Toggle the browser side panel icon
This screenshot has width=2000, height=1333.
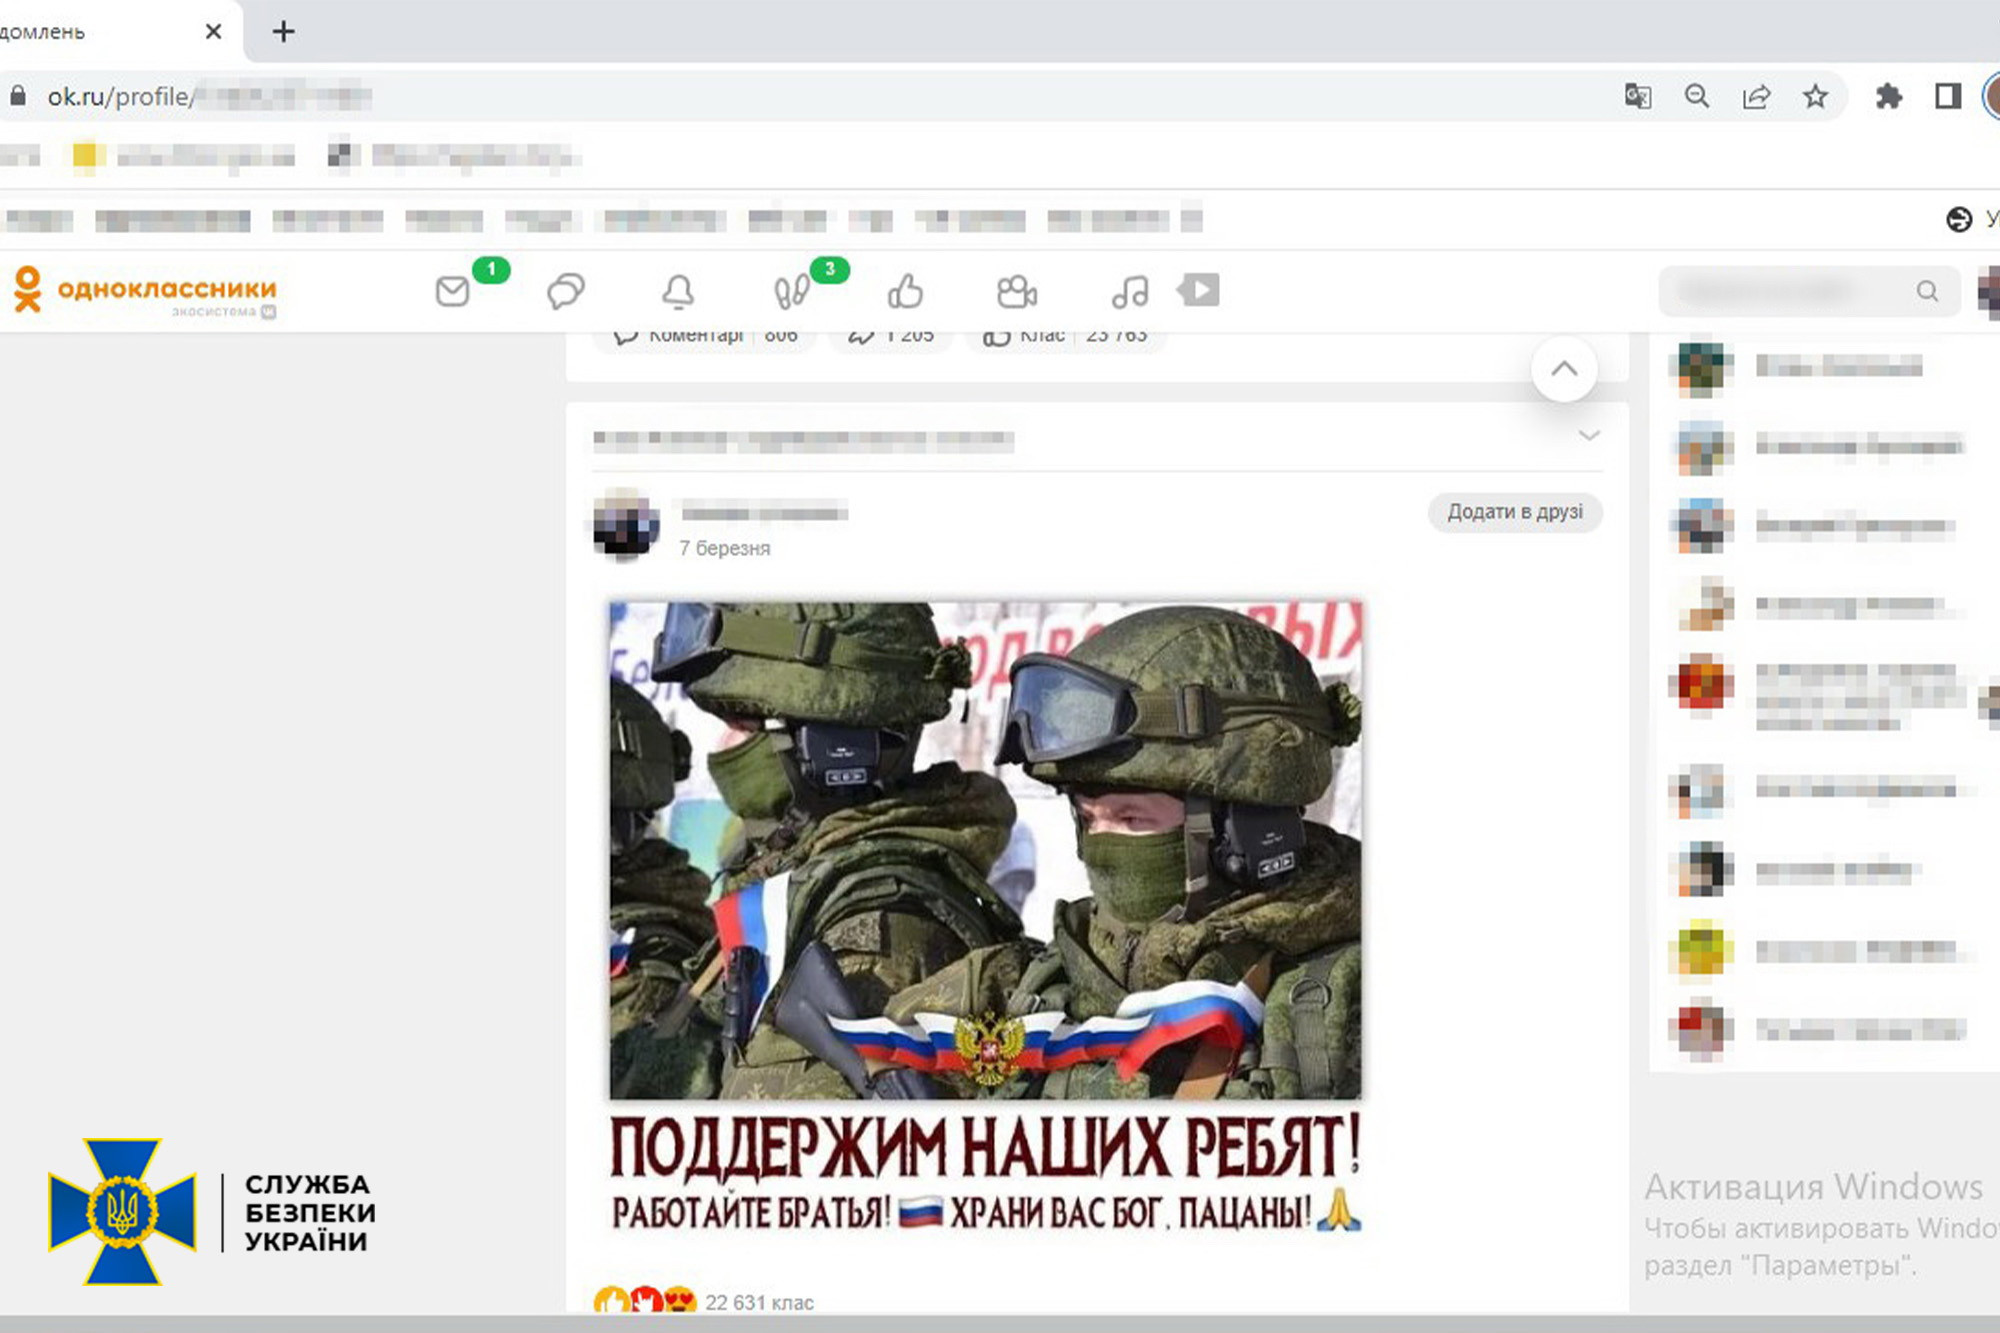pos(1947,96)
